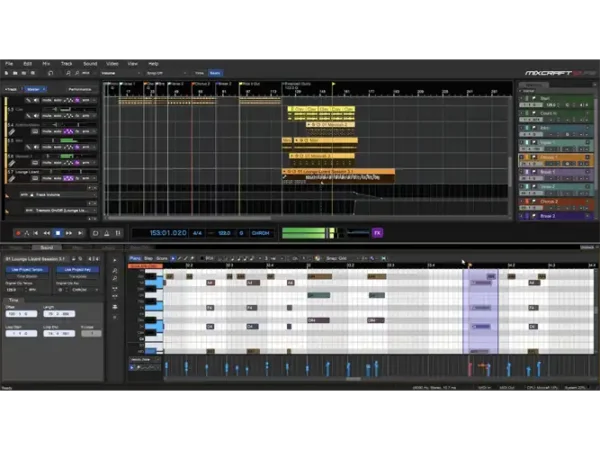Open the original clip key dropdown

[x=84, y=290]
